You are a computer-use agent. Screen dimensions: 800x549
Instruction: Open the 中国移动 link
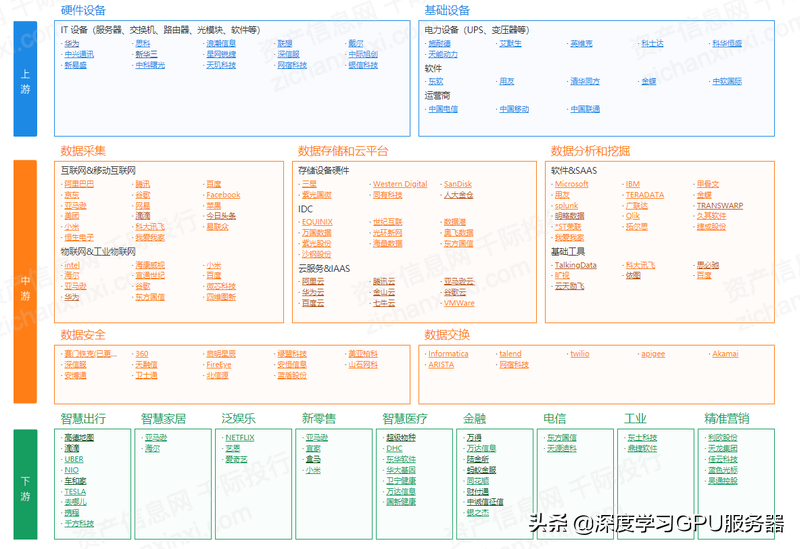pos(514,109)
